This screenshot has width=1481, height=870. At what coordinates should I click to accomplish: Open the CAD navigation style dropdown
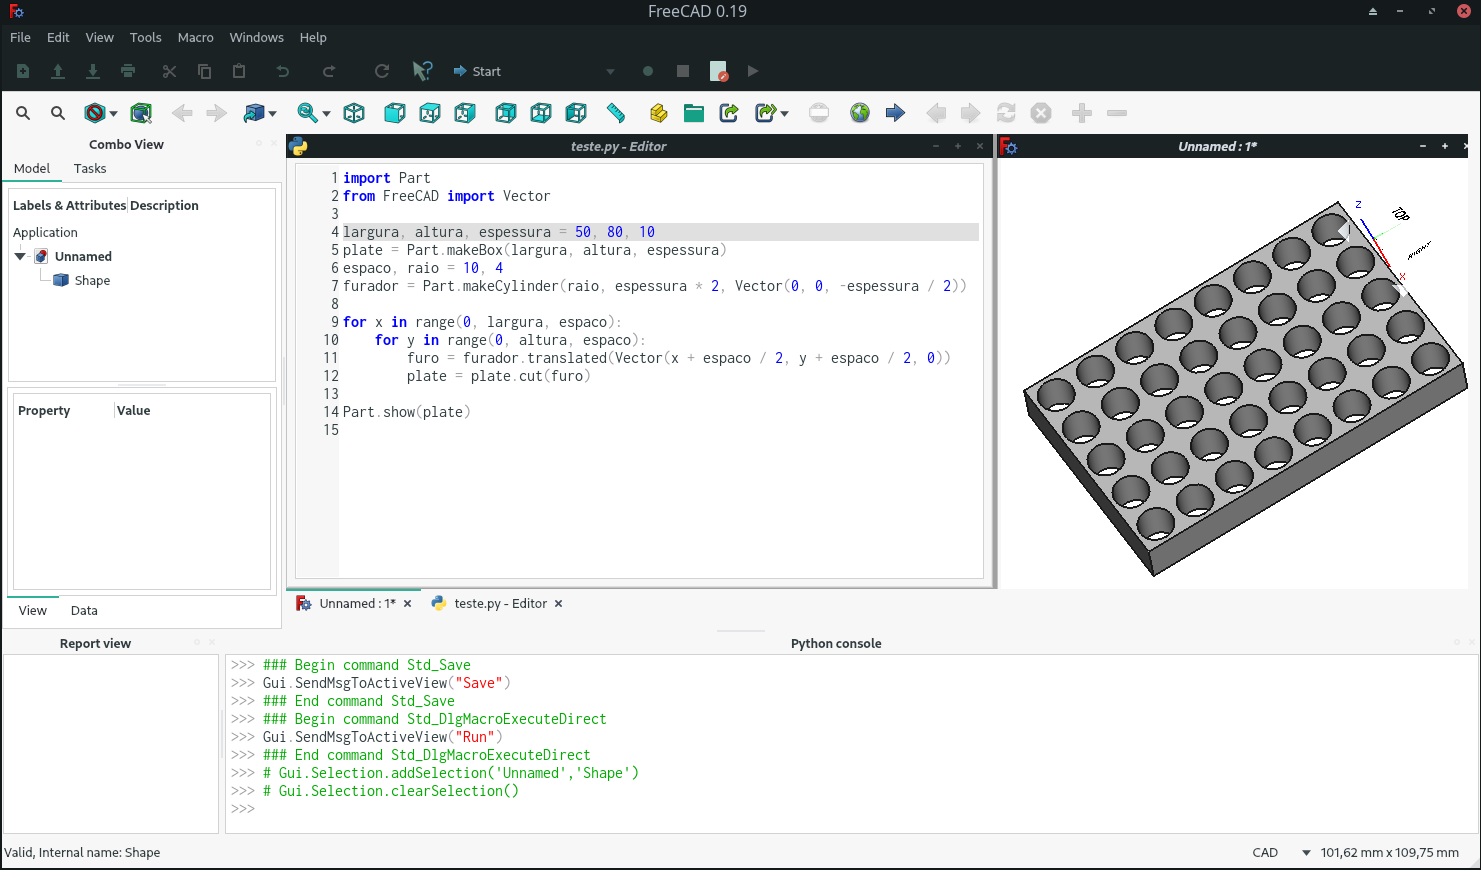point(1306,852)
